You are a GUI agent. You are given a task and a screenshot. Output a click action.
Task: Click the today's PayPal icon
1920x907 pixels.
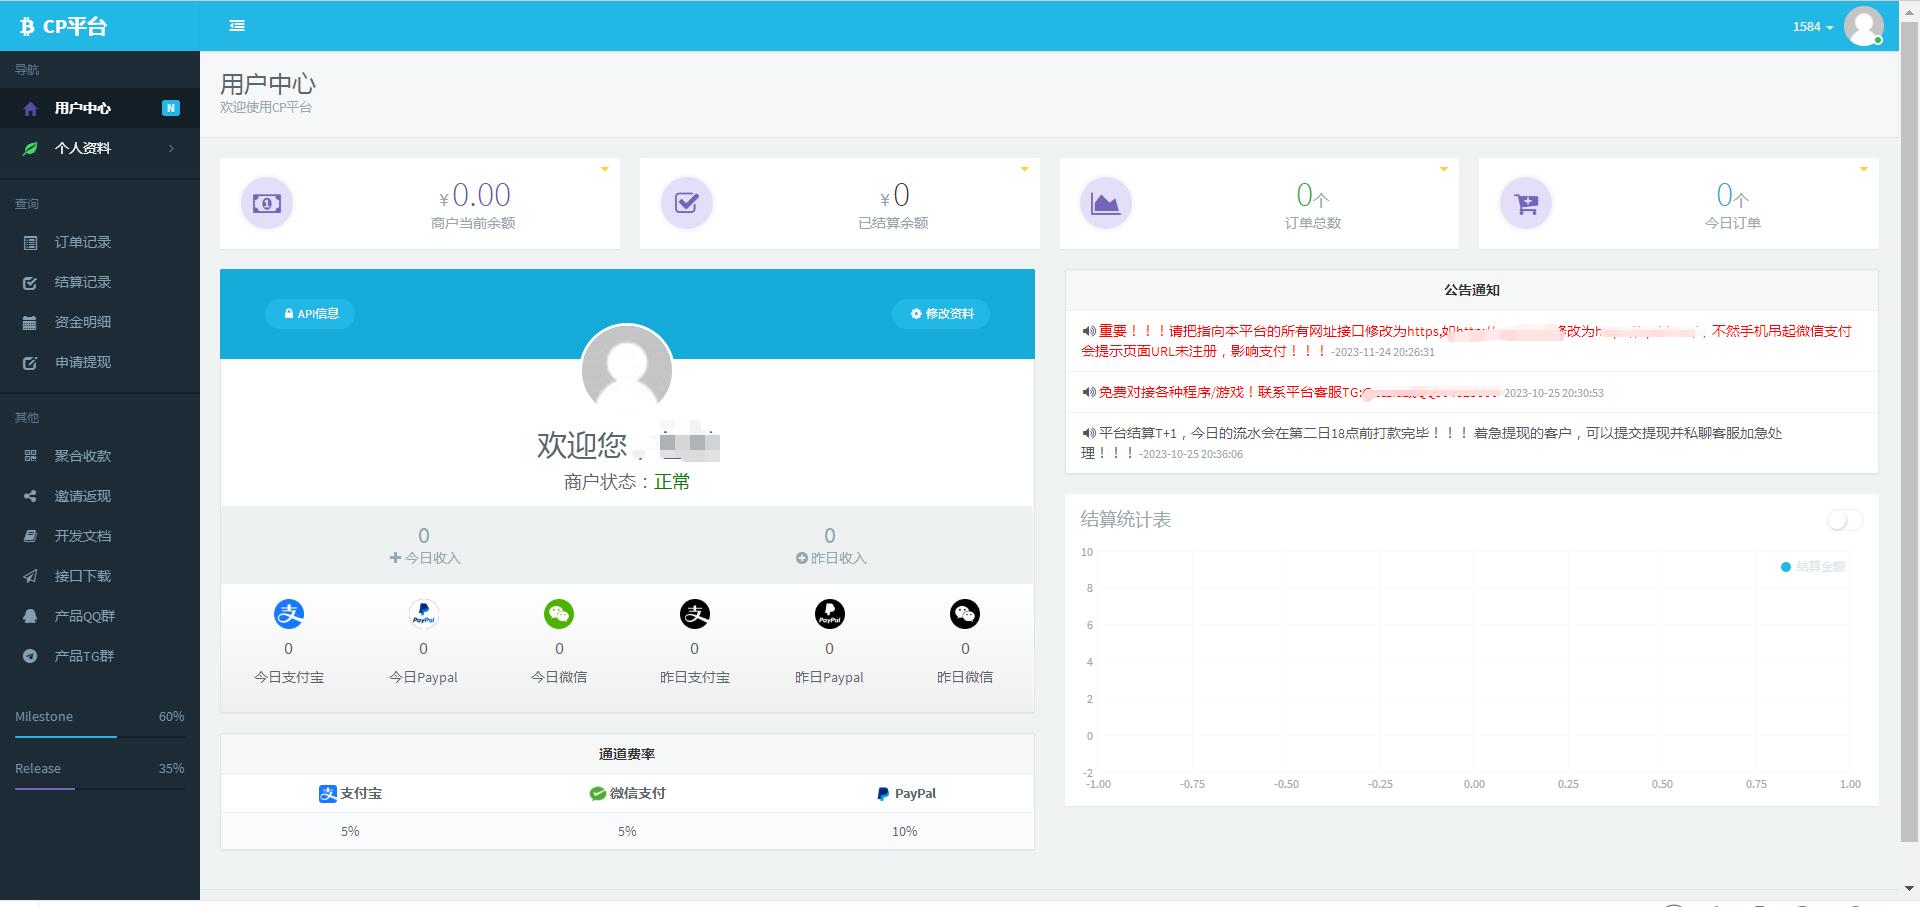[x=424, y=614]
